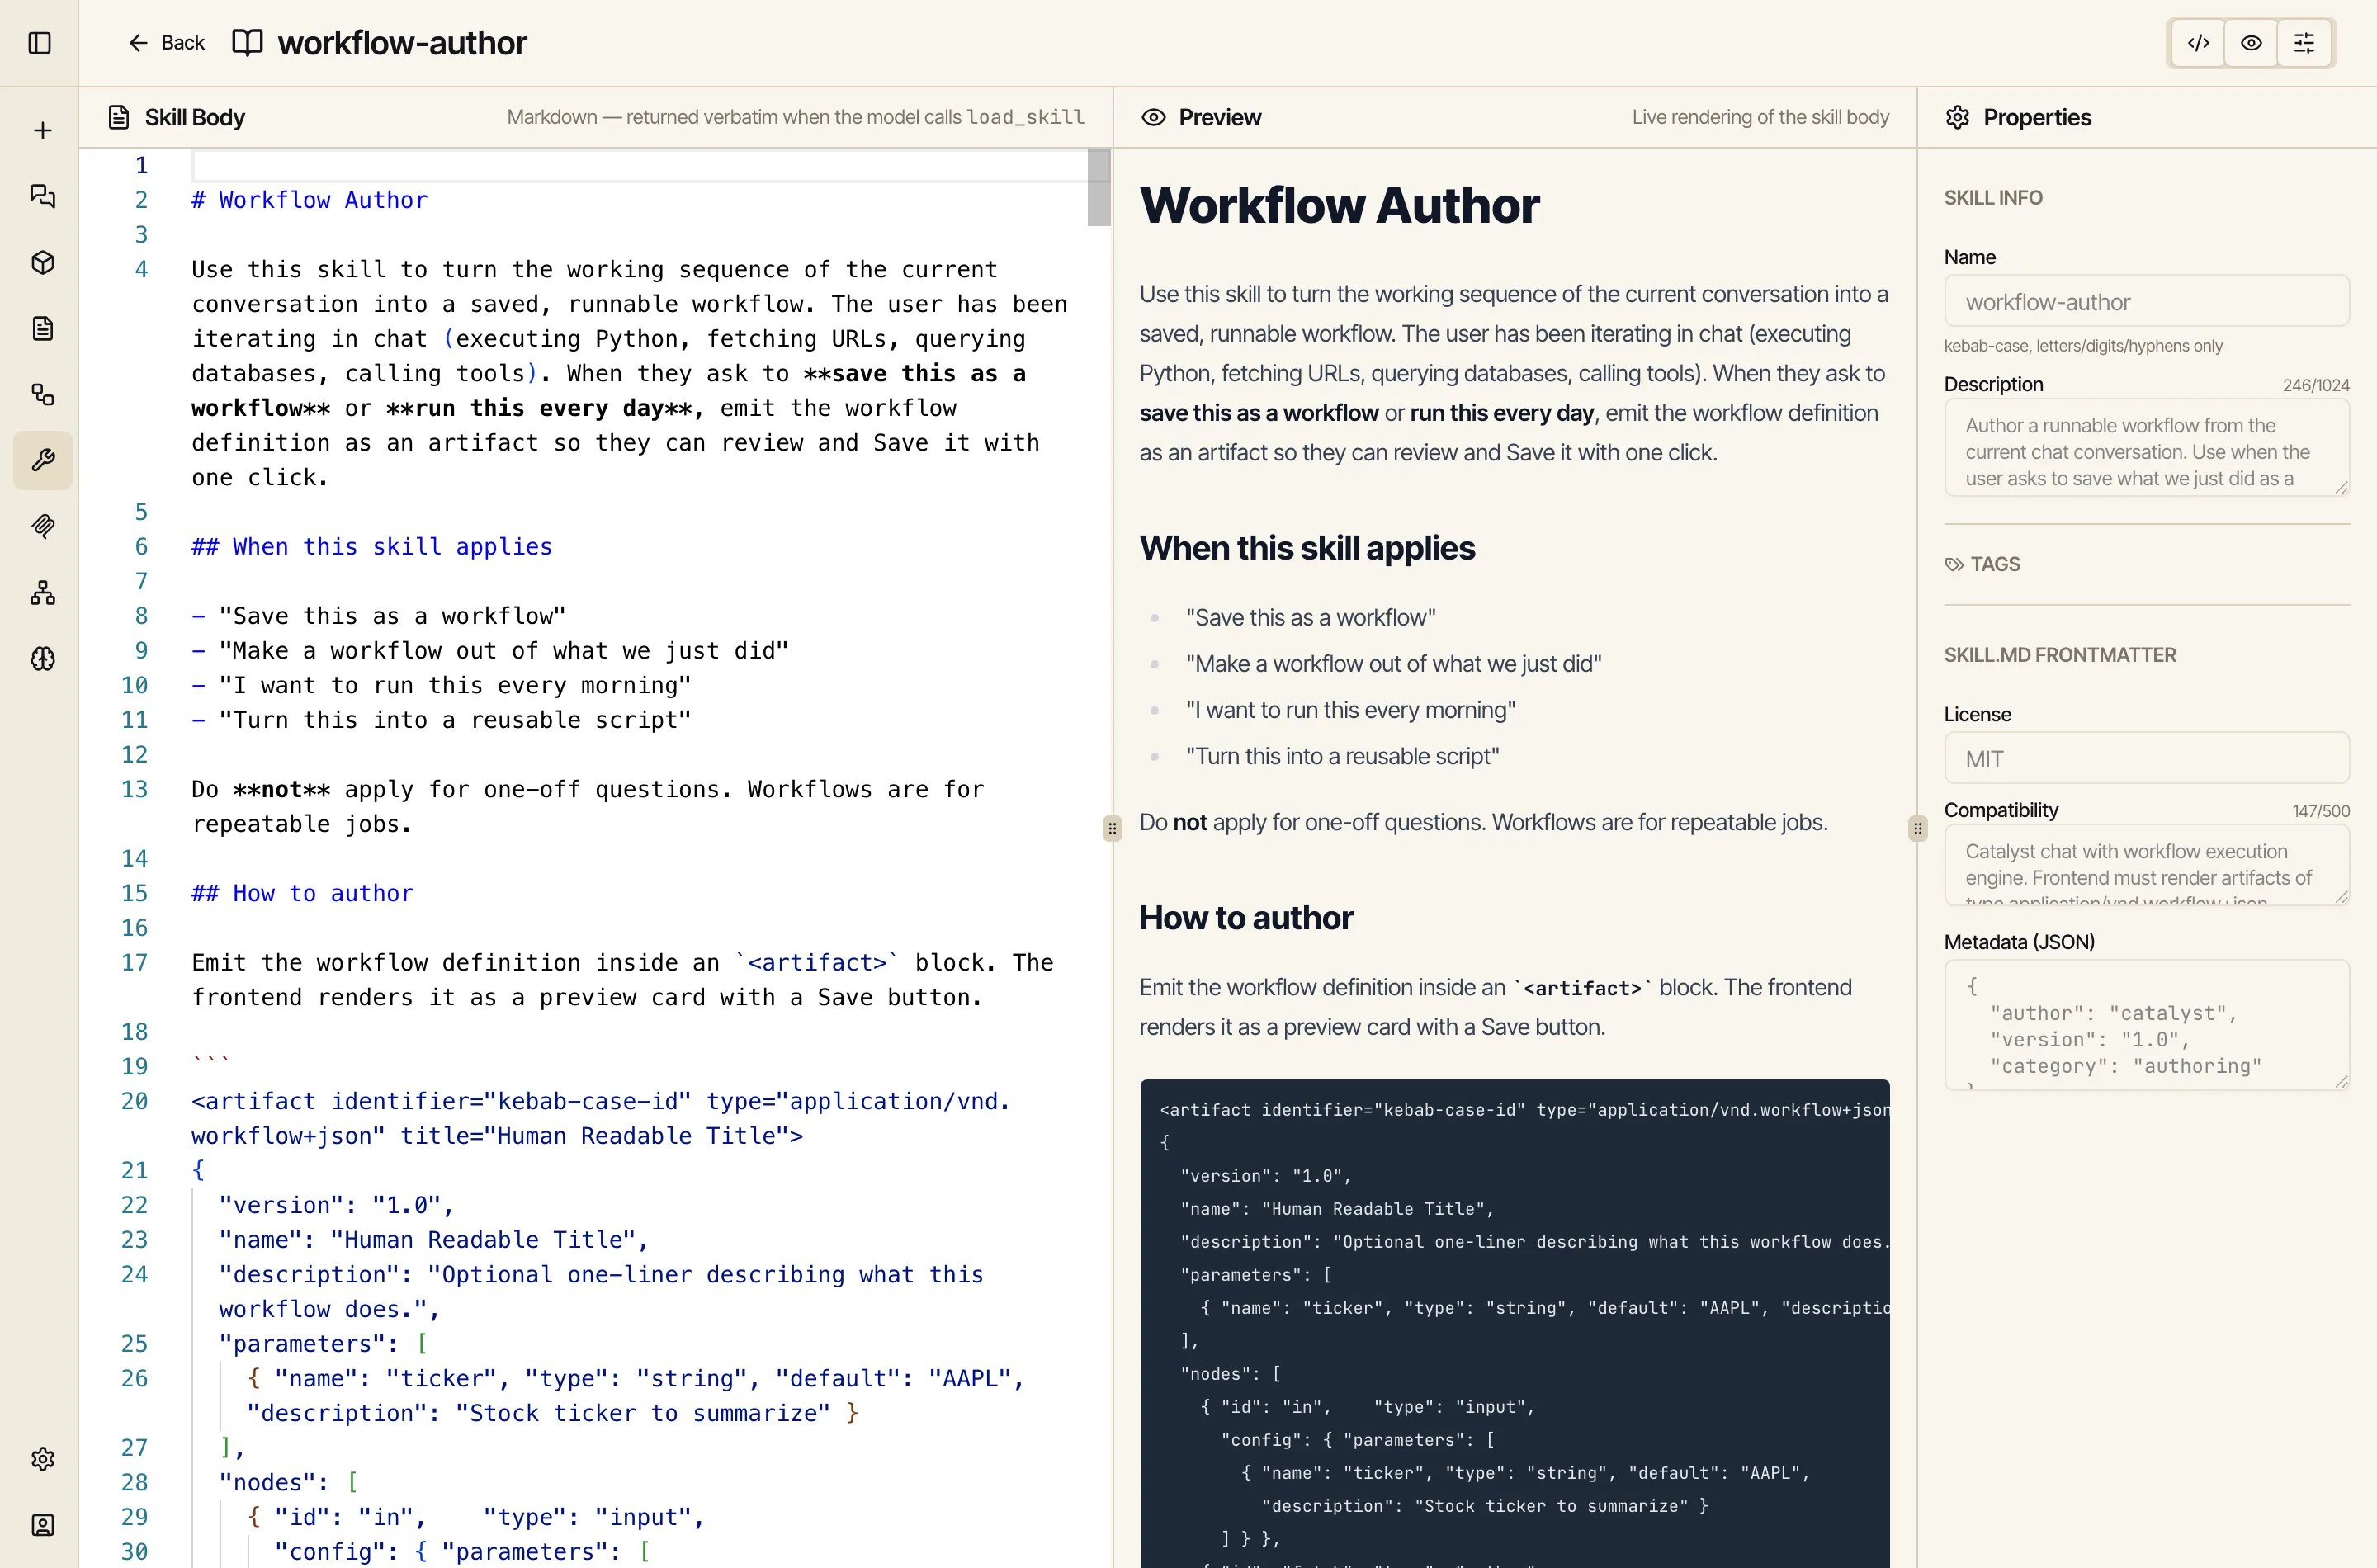Click the SKILL INFO section label

1993,198
